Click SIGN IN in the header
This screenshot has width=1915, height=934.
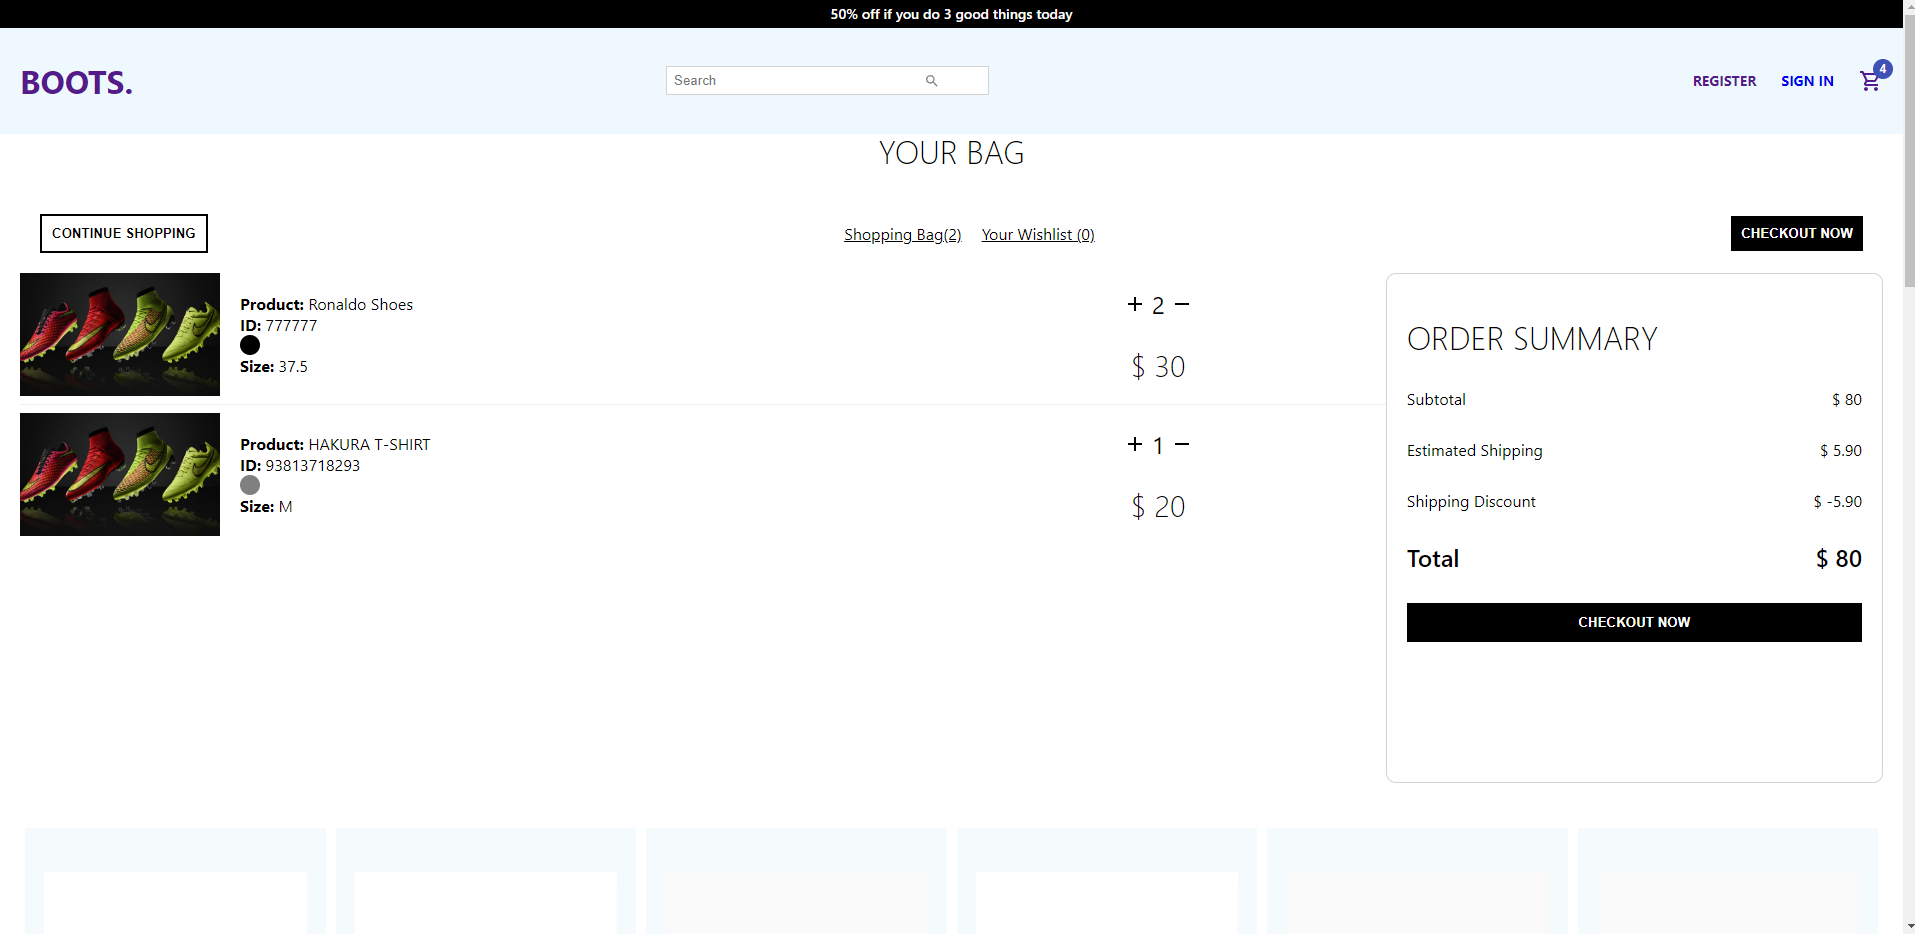(x=1806, y=81)
